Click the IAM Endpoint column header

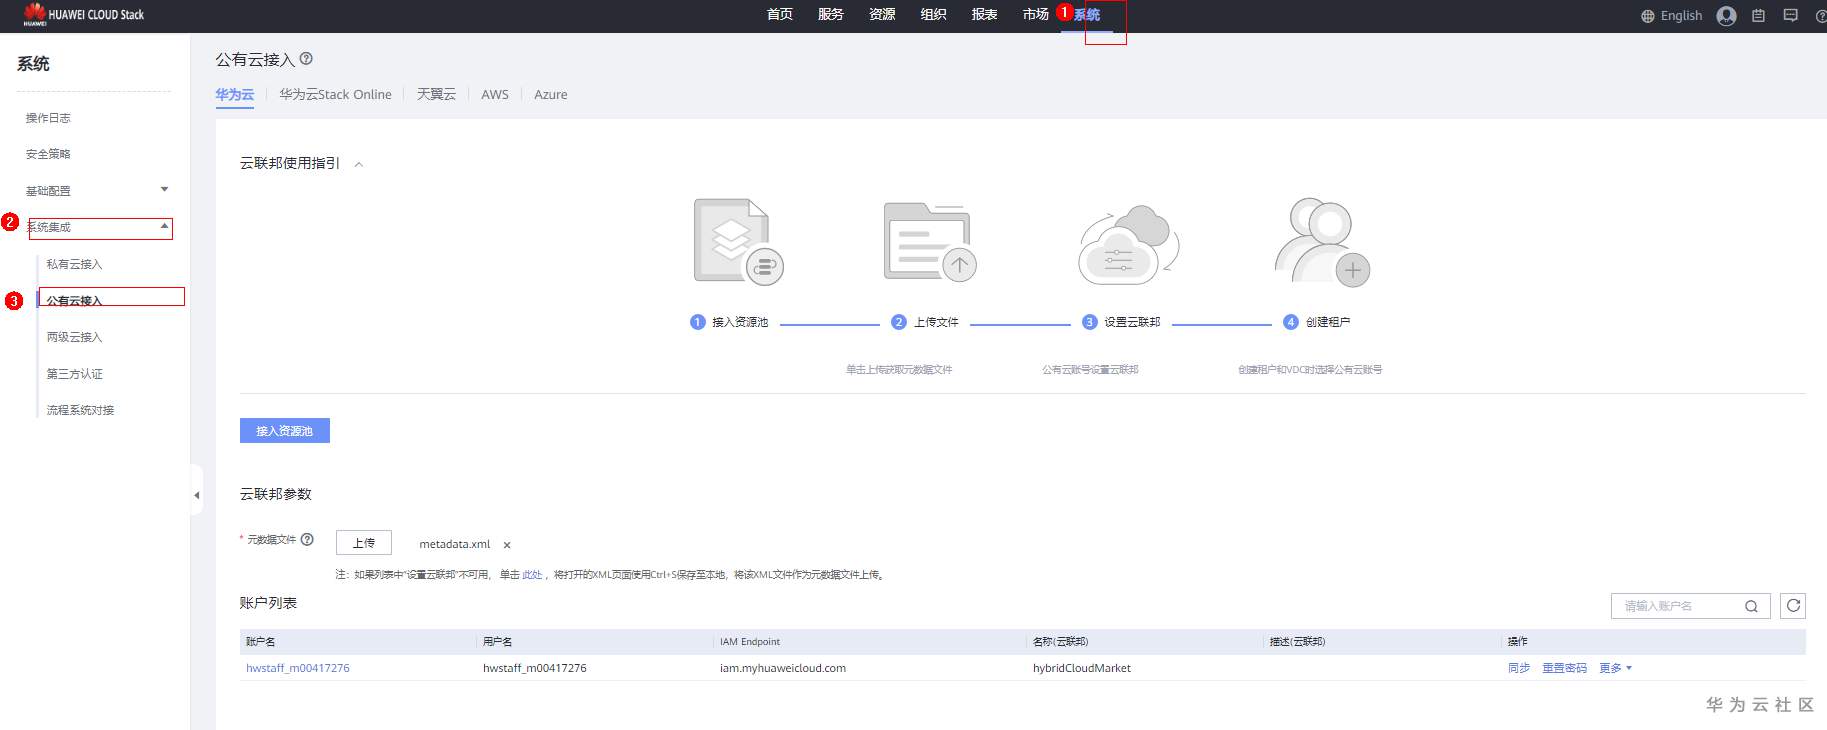pyautogui.click(x=750, y=642)
